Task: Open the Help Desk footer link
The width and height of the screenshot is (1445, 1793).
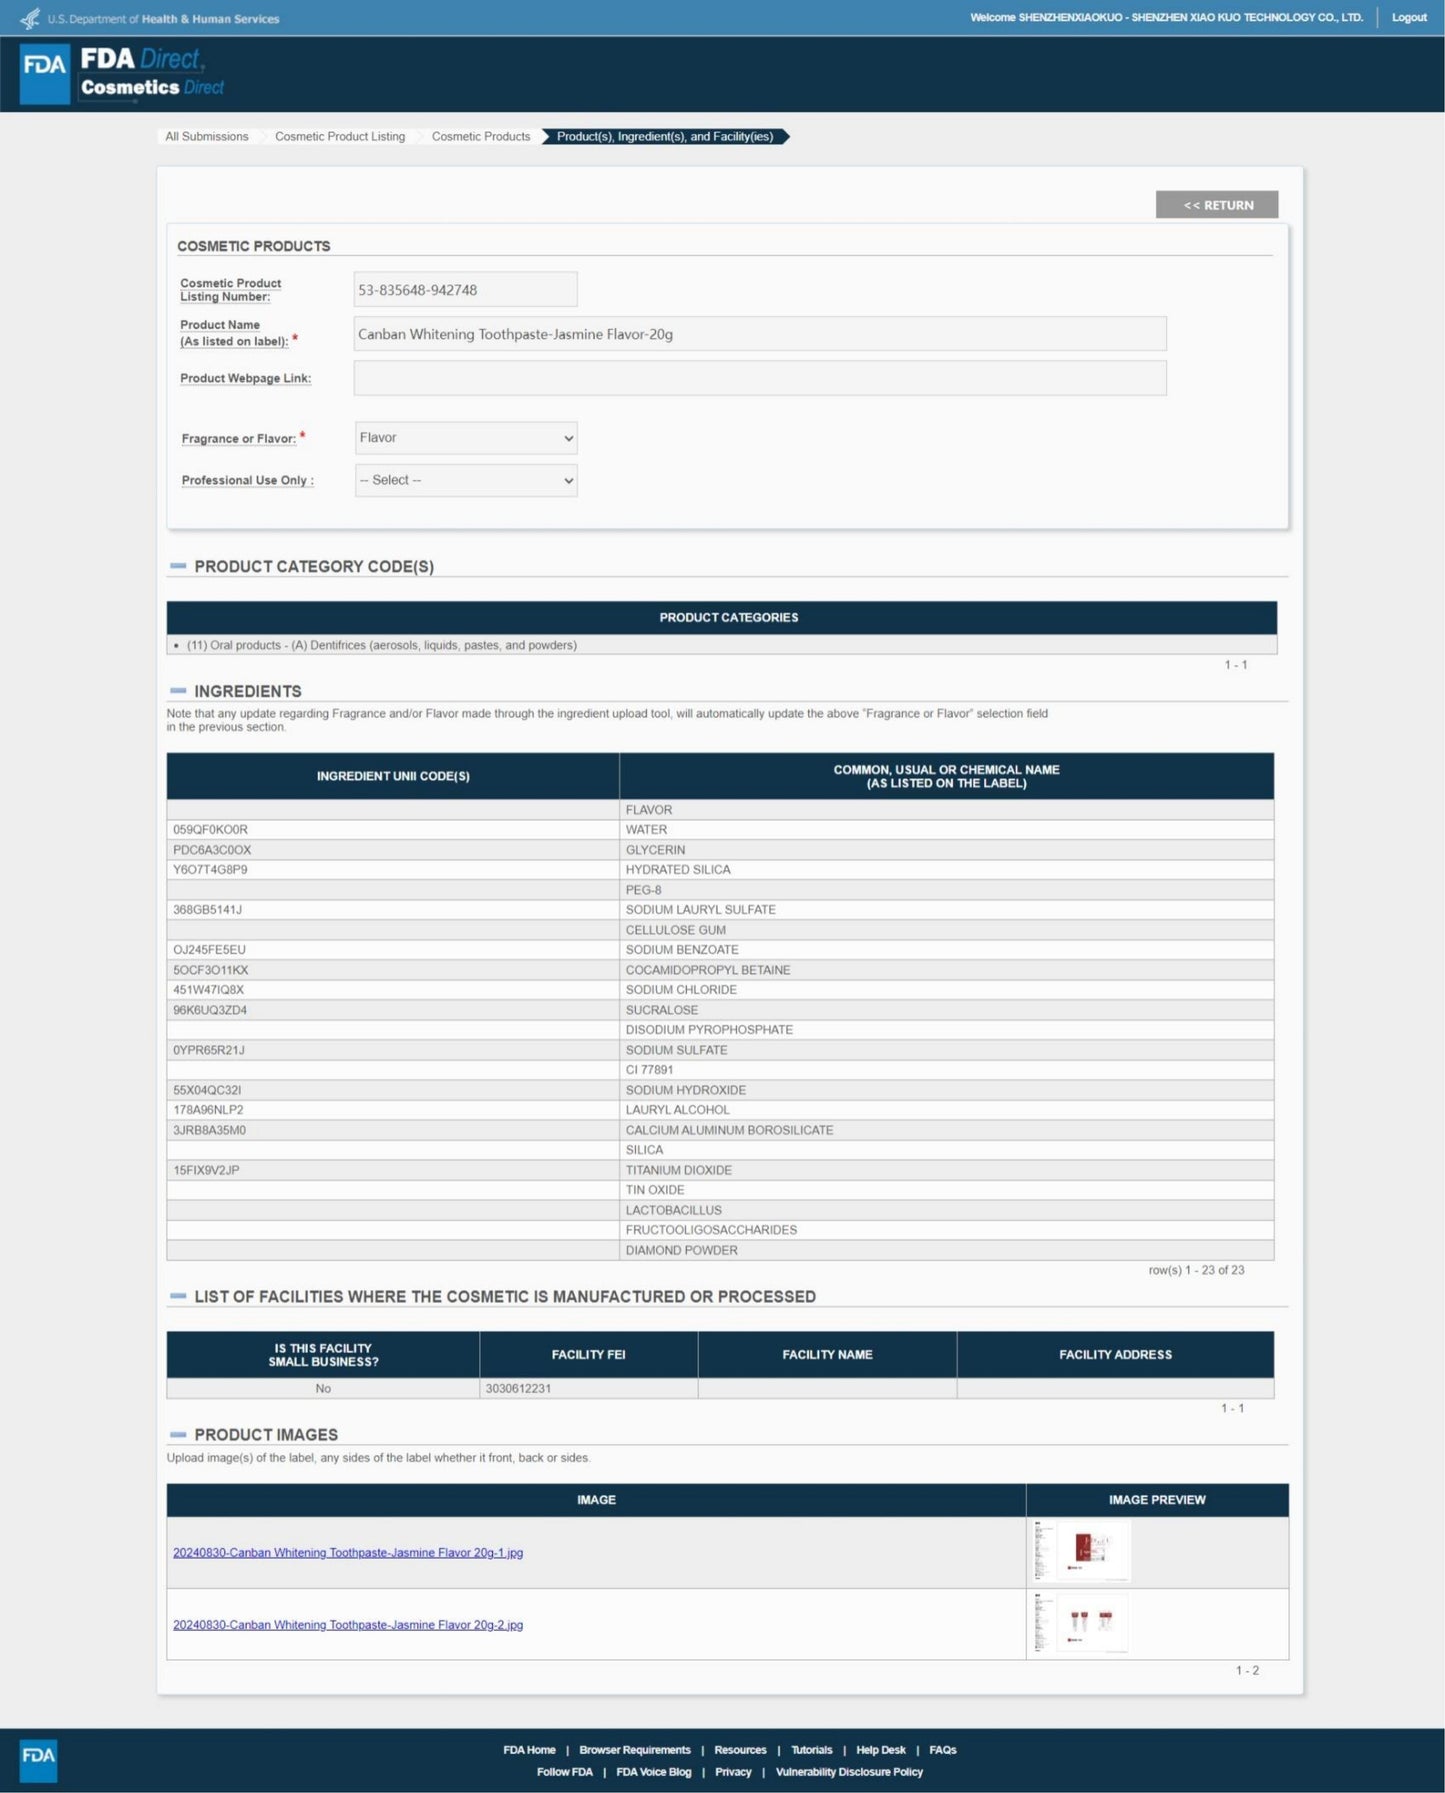Action: pos(880,1750)
